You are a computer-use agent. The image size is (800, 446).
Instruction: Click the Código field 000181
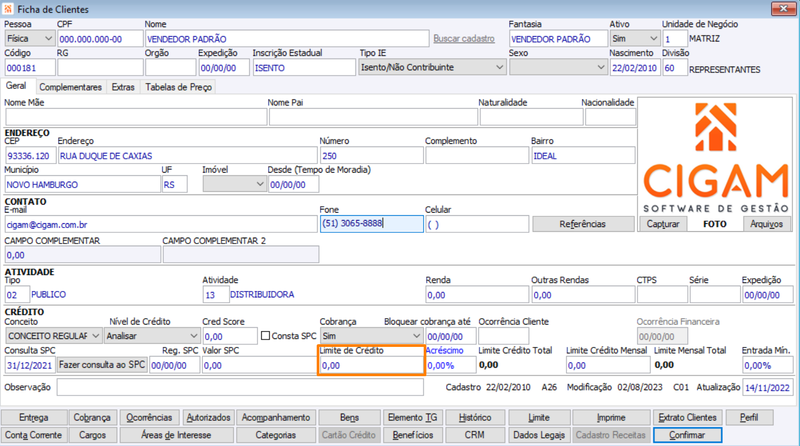(x=30, y=67)
